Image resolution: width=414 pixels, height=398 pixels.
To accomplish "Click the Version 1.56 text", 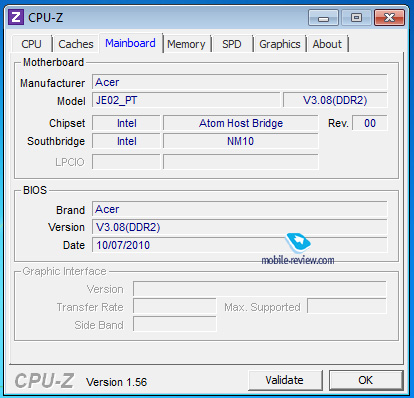I will [116, 382].
